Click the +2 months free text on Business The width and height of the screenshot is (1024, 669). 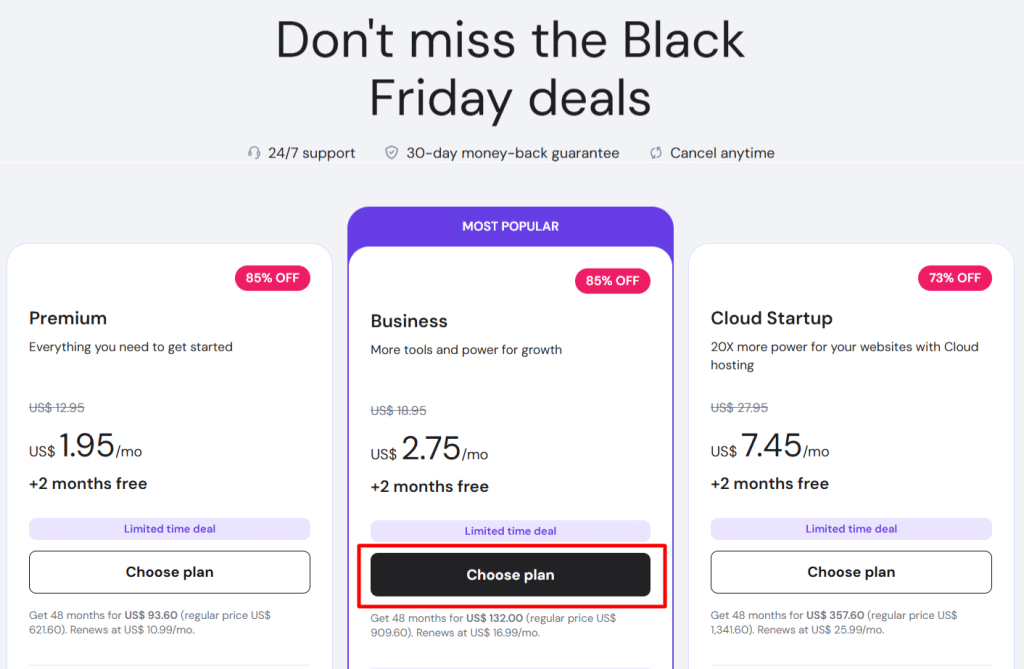click(430, 487)
